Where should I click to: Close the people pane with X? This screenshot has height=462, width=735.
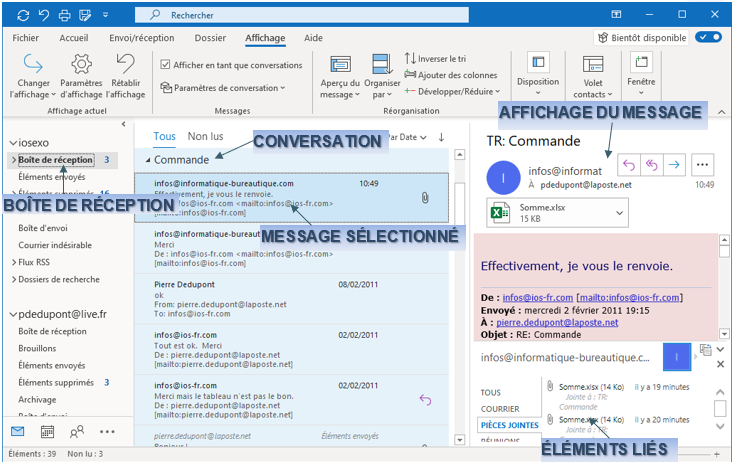coord(720,364)
